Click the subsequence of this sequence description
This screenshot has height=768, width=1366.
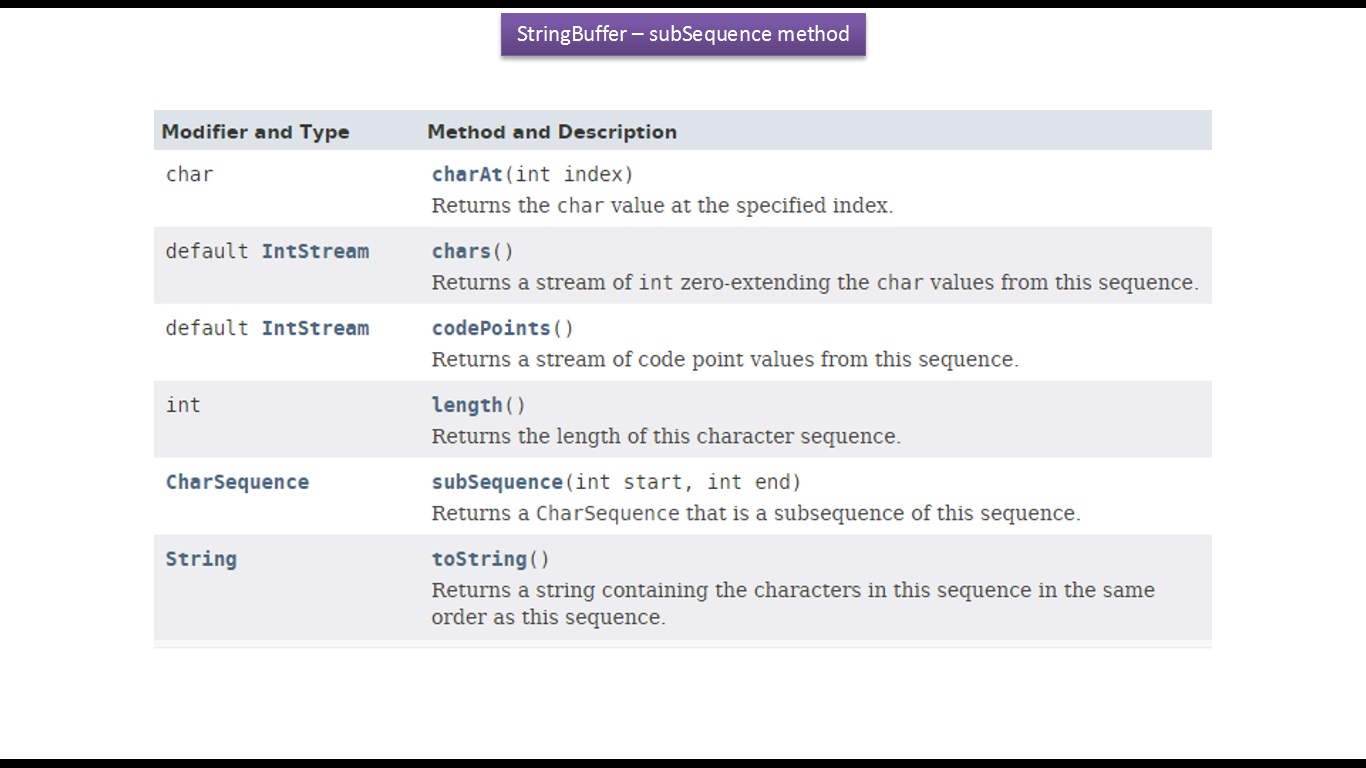click(x=756, y=514)
